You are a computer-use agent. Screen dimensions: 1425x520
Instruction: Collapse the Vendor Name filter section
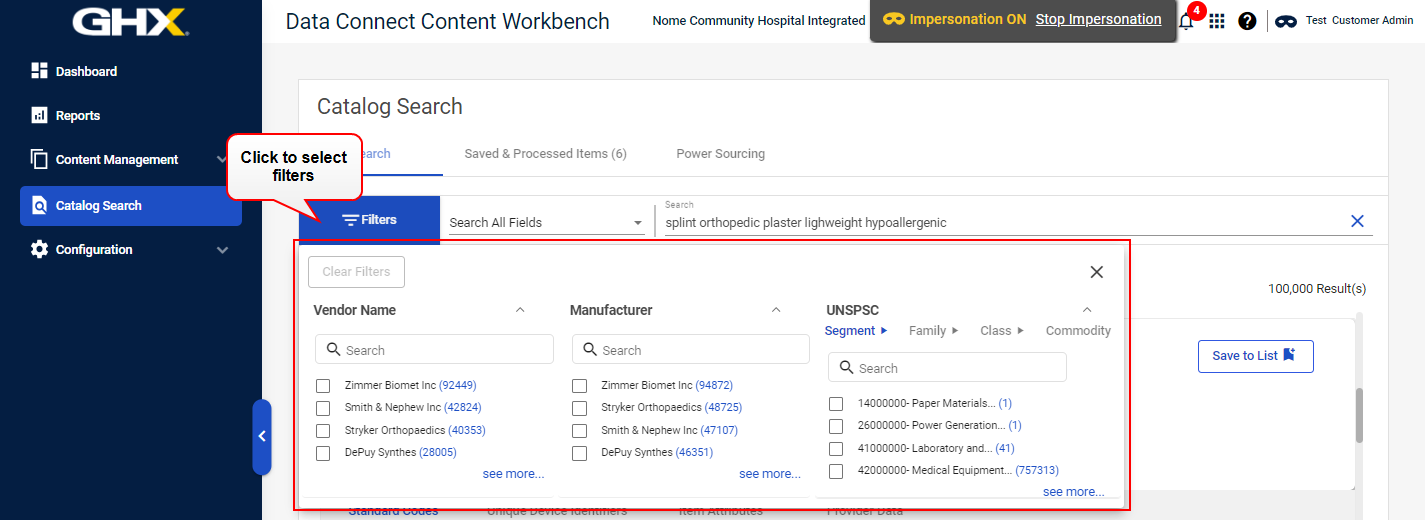click(x=520, y=310)
